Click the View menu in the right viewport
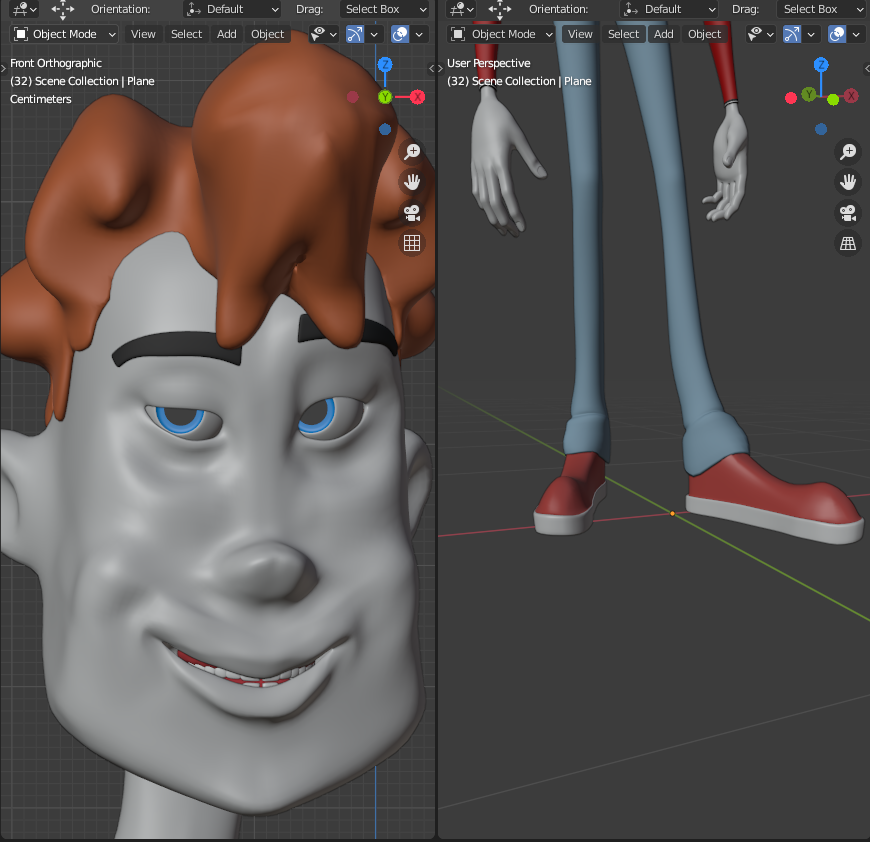 pos(580,33)
